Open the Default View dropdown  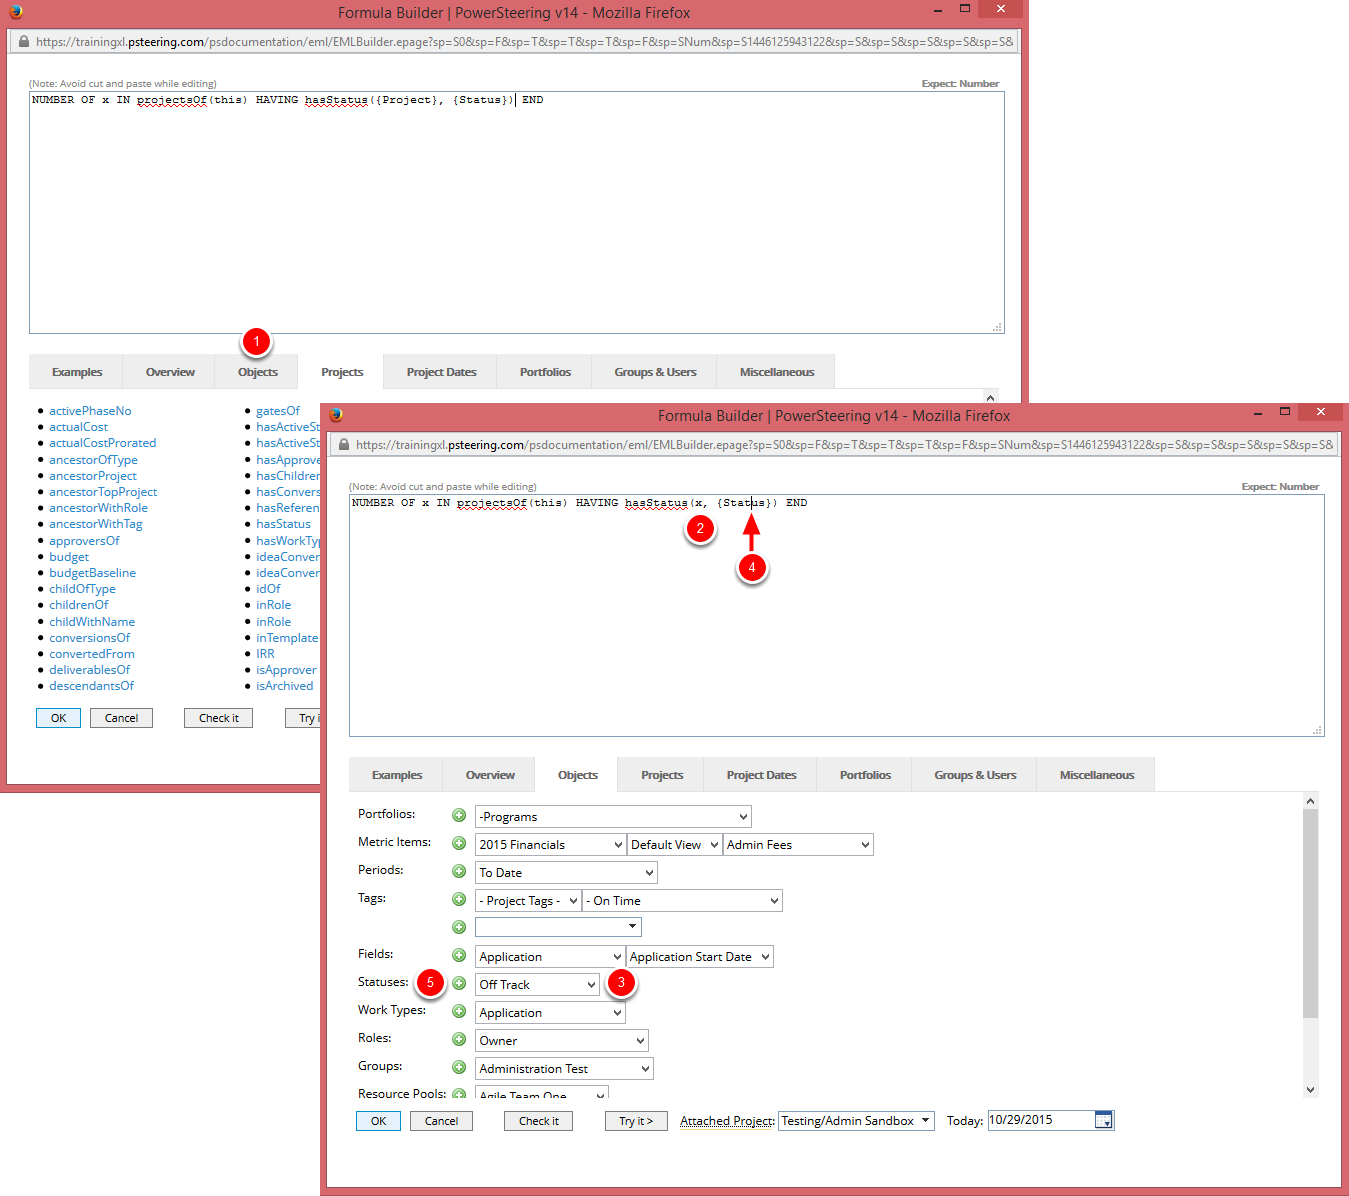[x=674, y=845]
